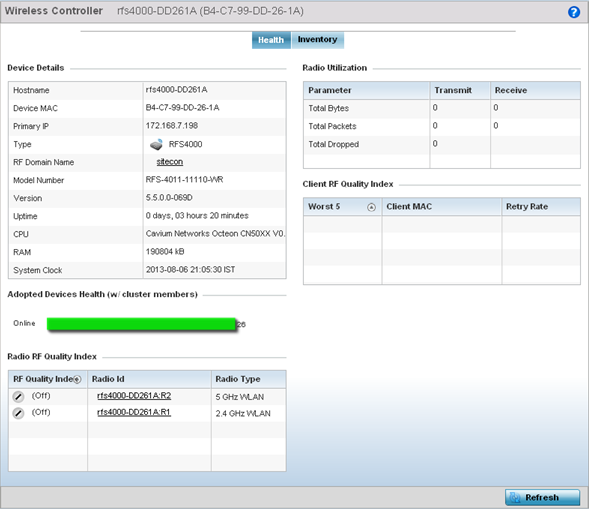Screen dimensions: 589x509
Task: Click the Off status icon for radio R1
Action: (x=18, y=413)
